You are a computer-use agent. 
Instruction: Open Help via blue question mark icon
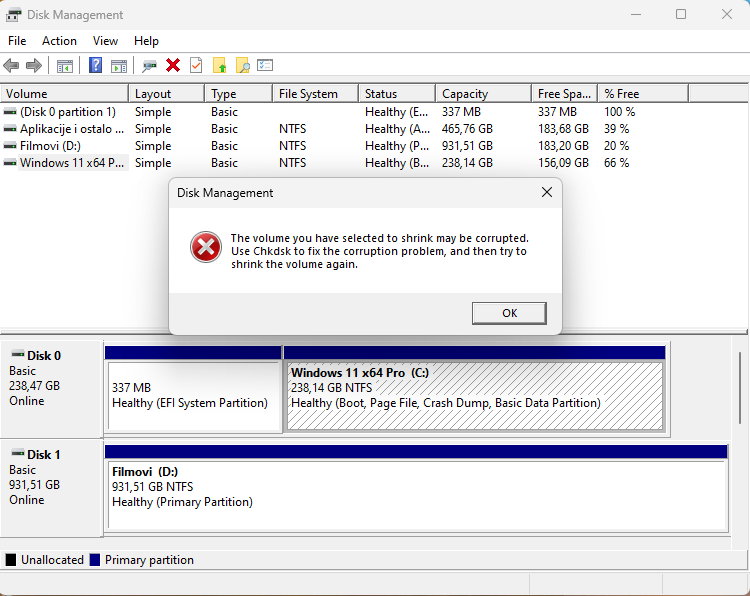(x=96, y=65)
